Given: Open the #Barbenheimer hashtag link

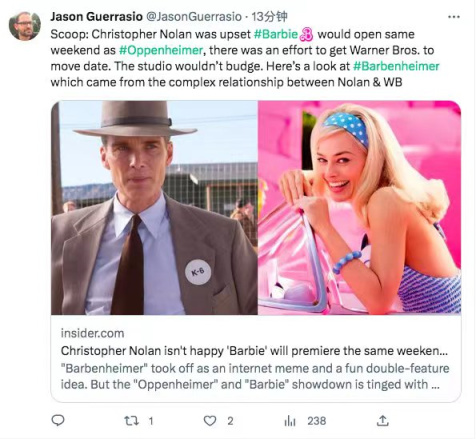Looking at the screenshot, I should [396, 66].
